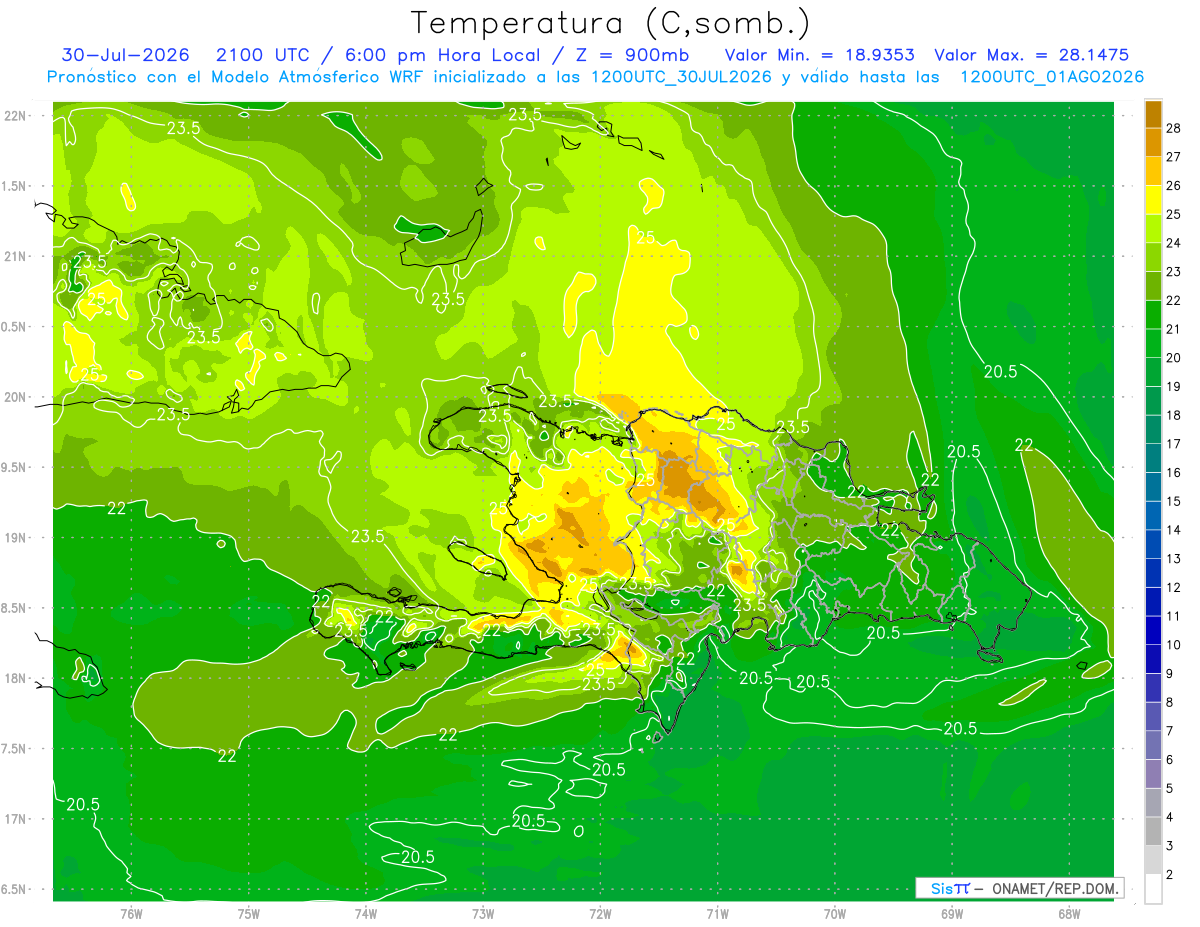Click the '72W' longitude axis label
The image size is (1200, 927).
tap(600, 913)
